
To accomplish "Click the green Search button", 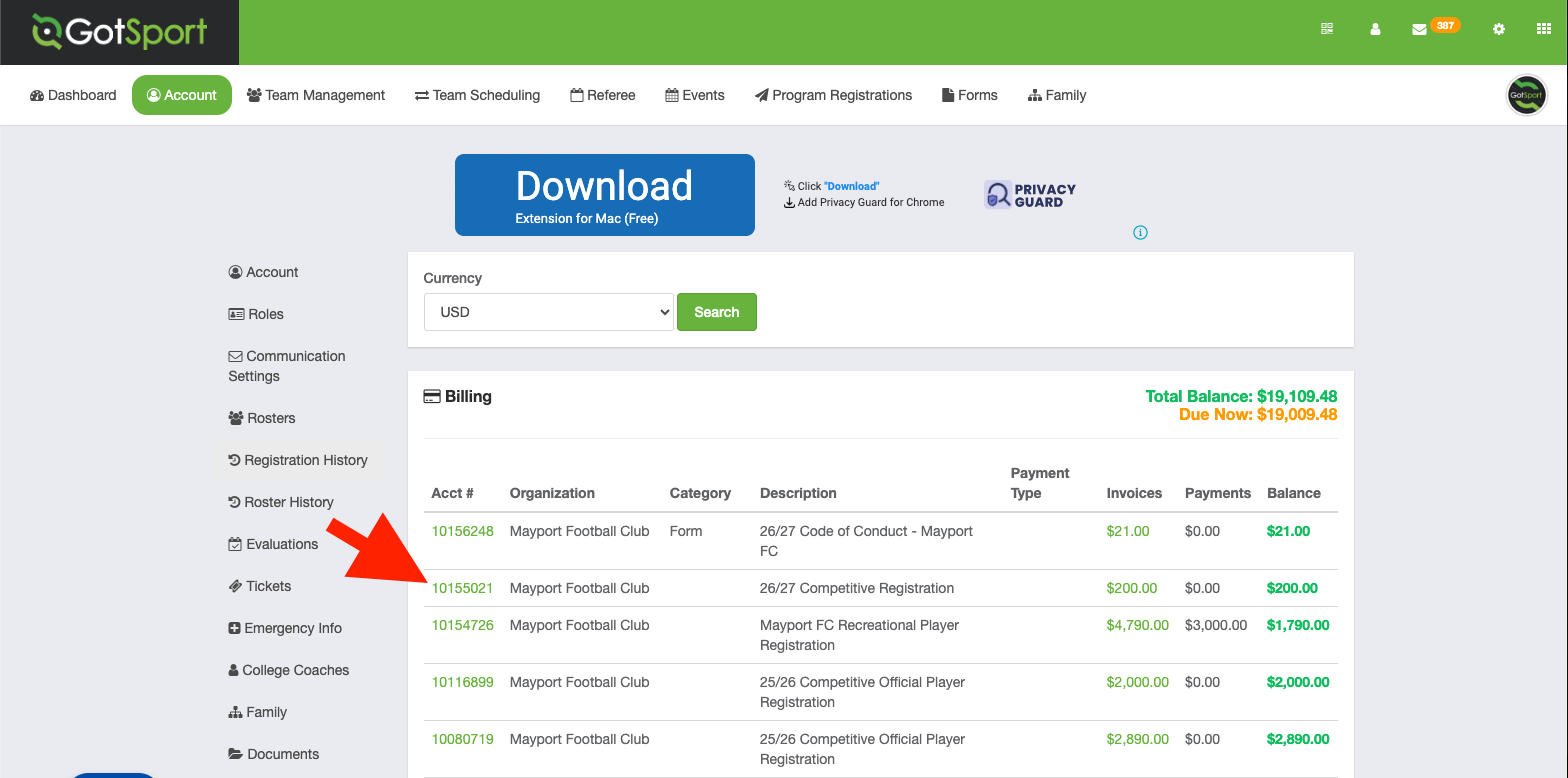I will [717, 312].
